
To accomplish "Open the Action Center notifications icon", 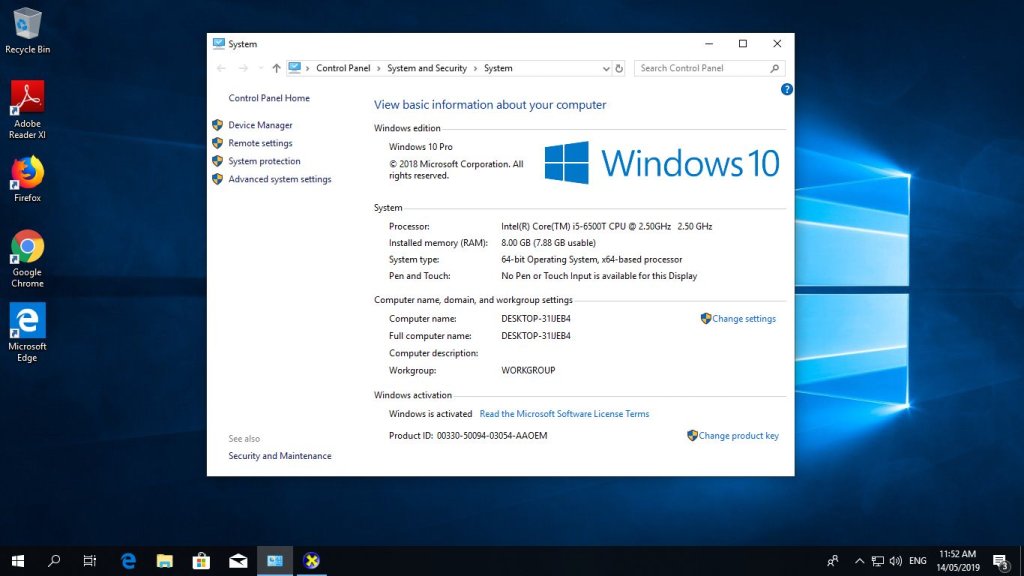I will (x=1000, y=562).
